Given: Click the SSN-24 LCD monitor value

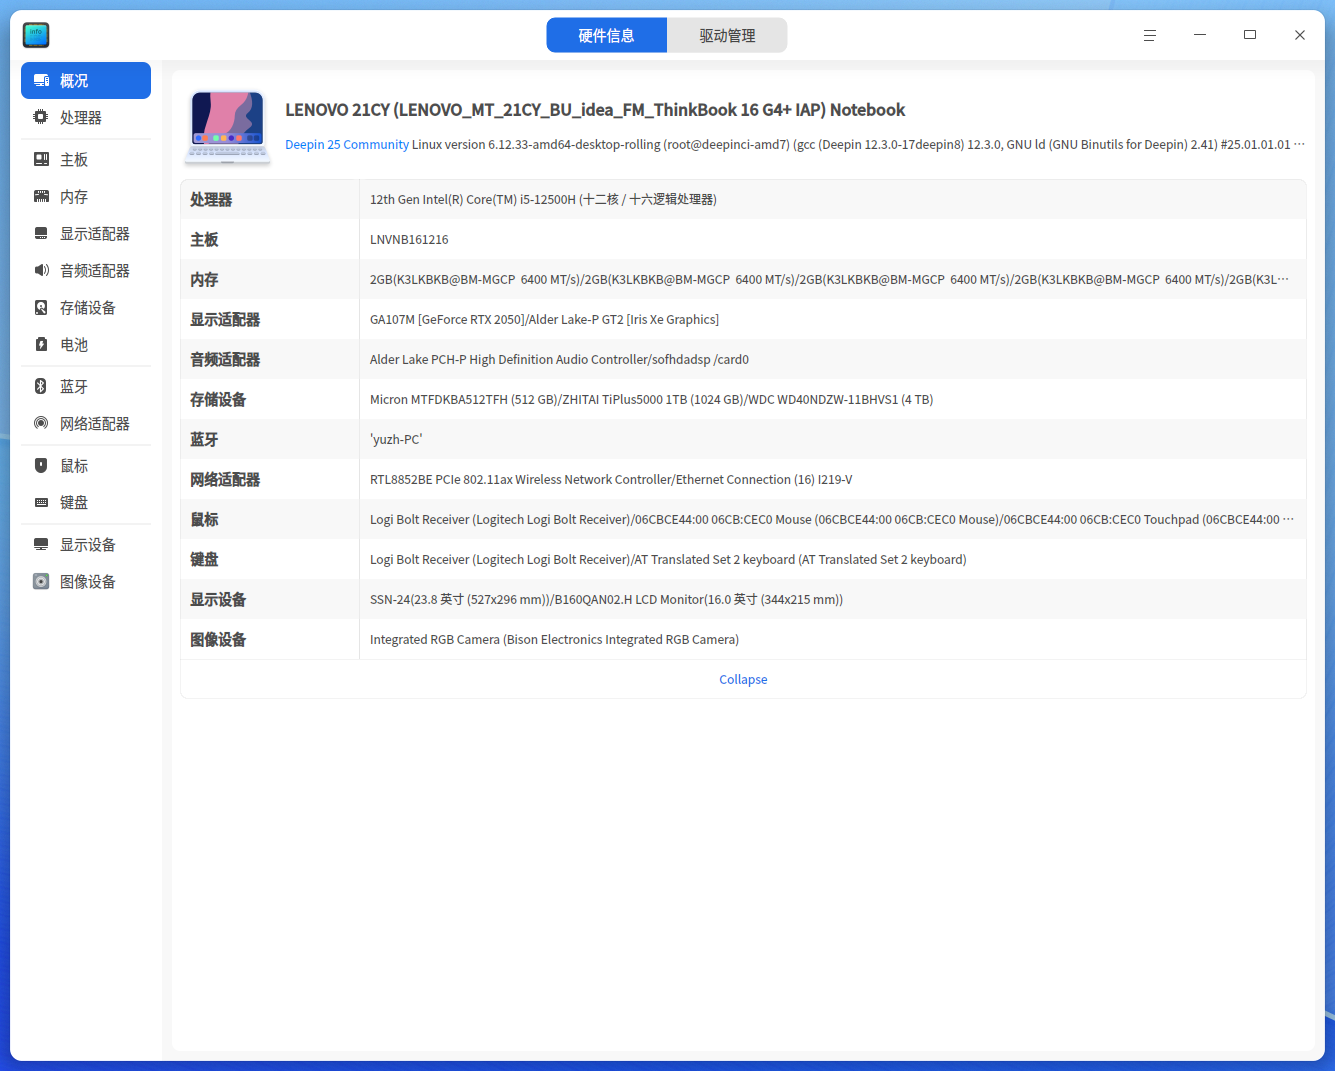Looking at the screenshot, I should [606, 599].
